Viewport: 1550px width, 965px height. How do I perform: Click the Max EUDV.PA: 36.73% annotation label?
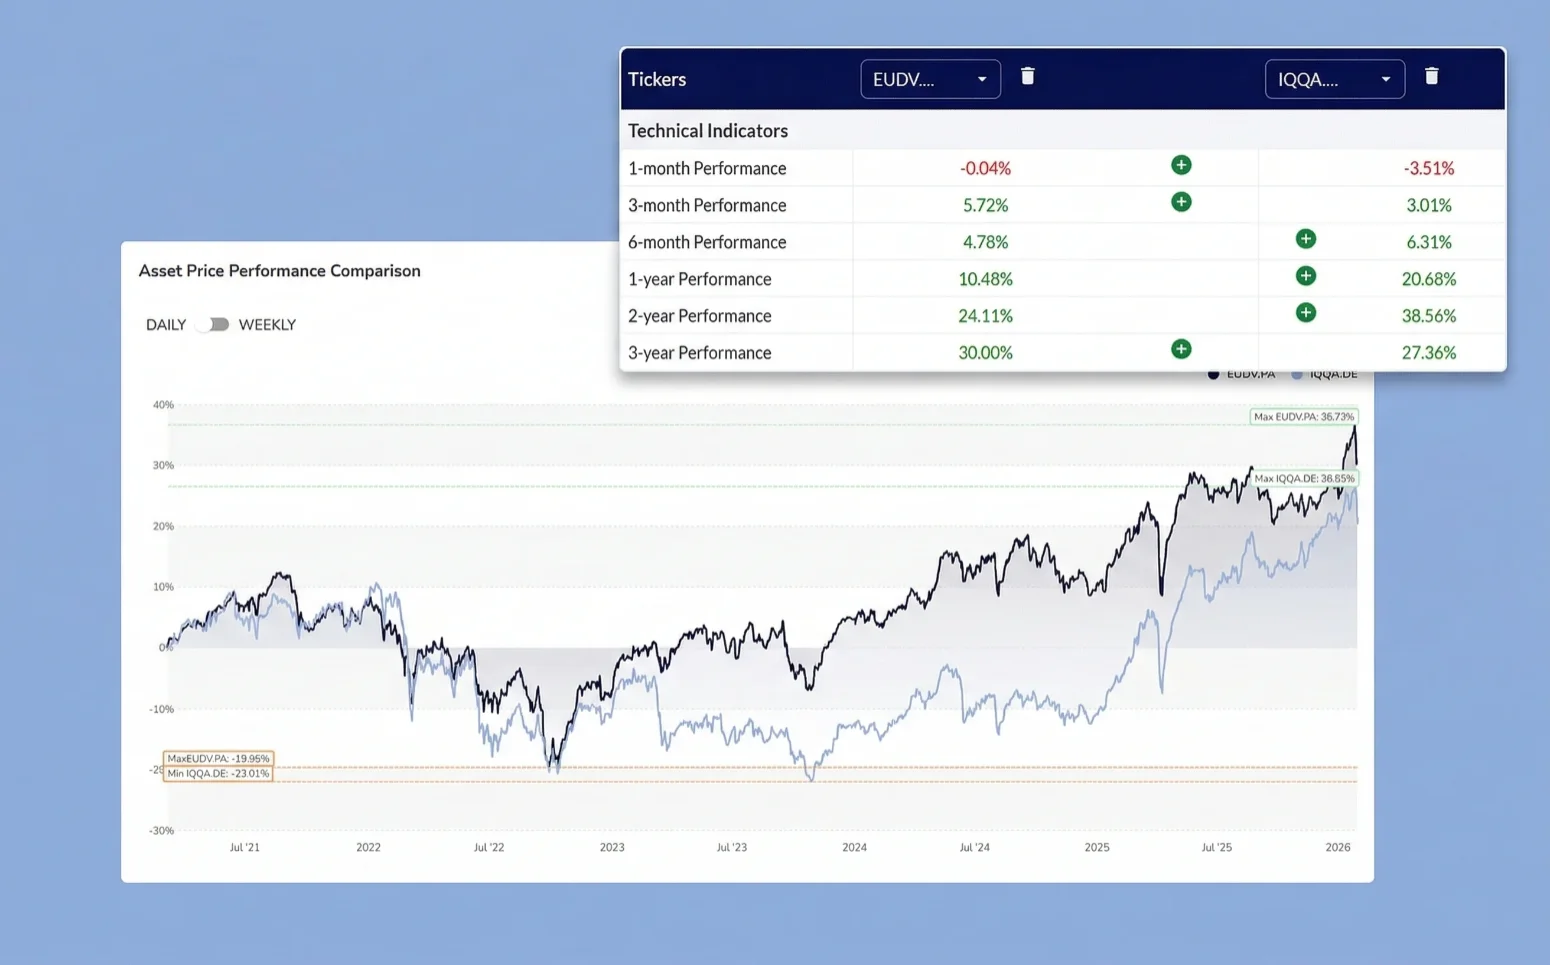click(x=1303, y=416)
